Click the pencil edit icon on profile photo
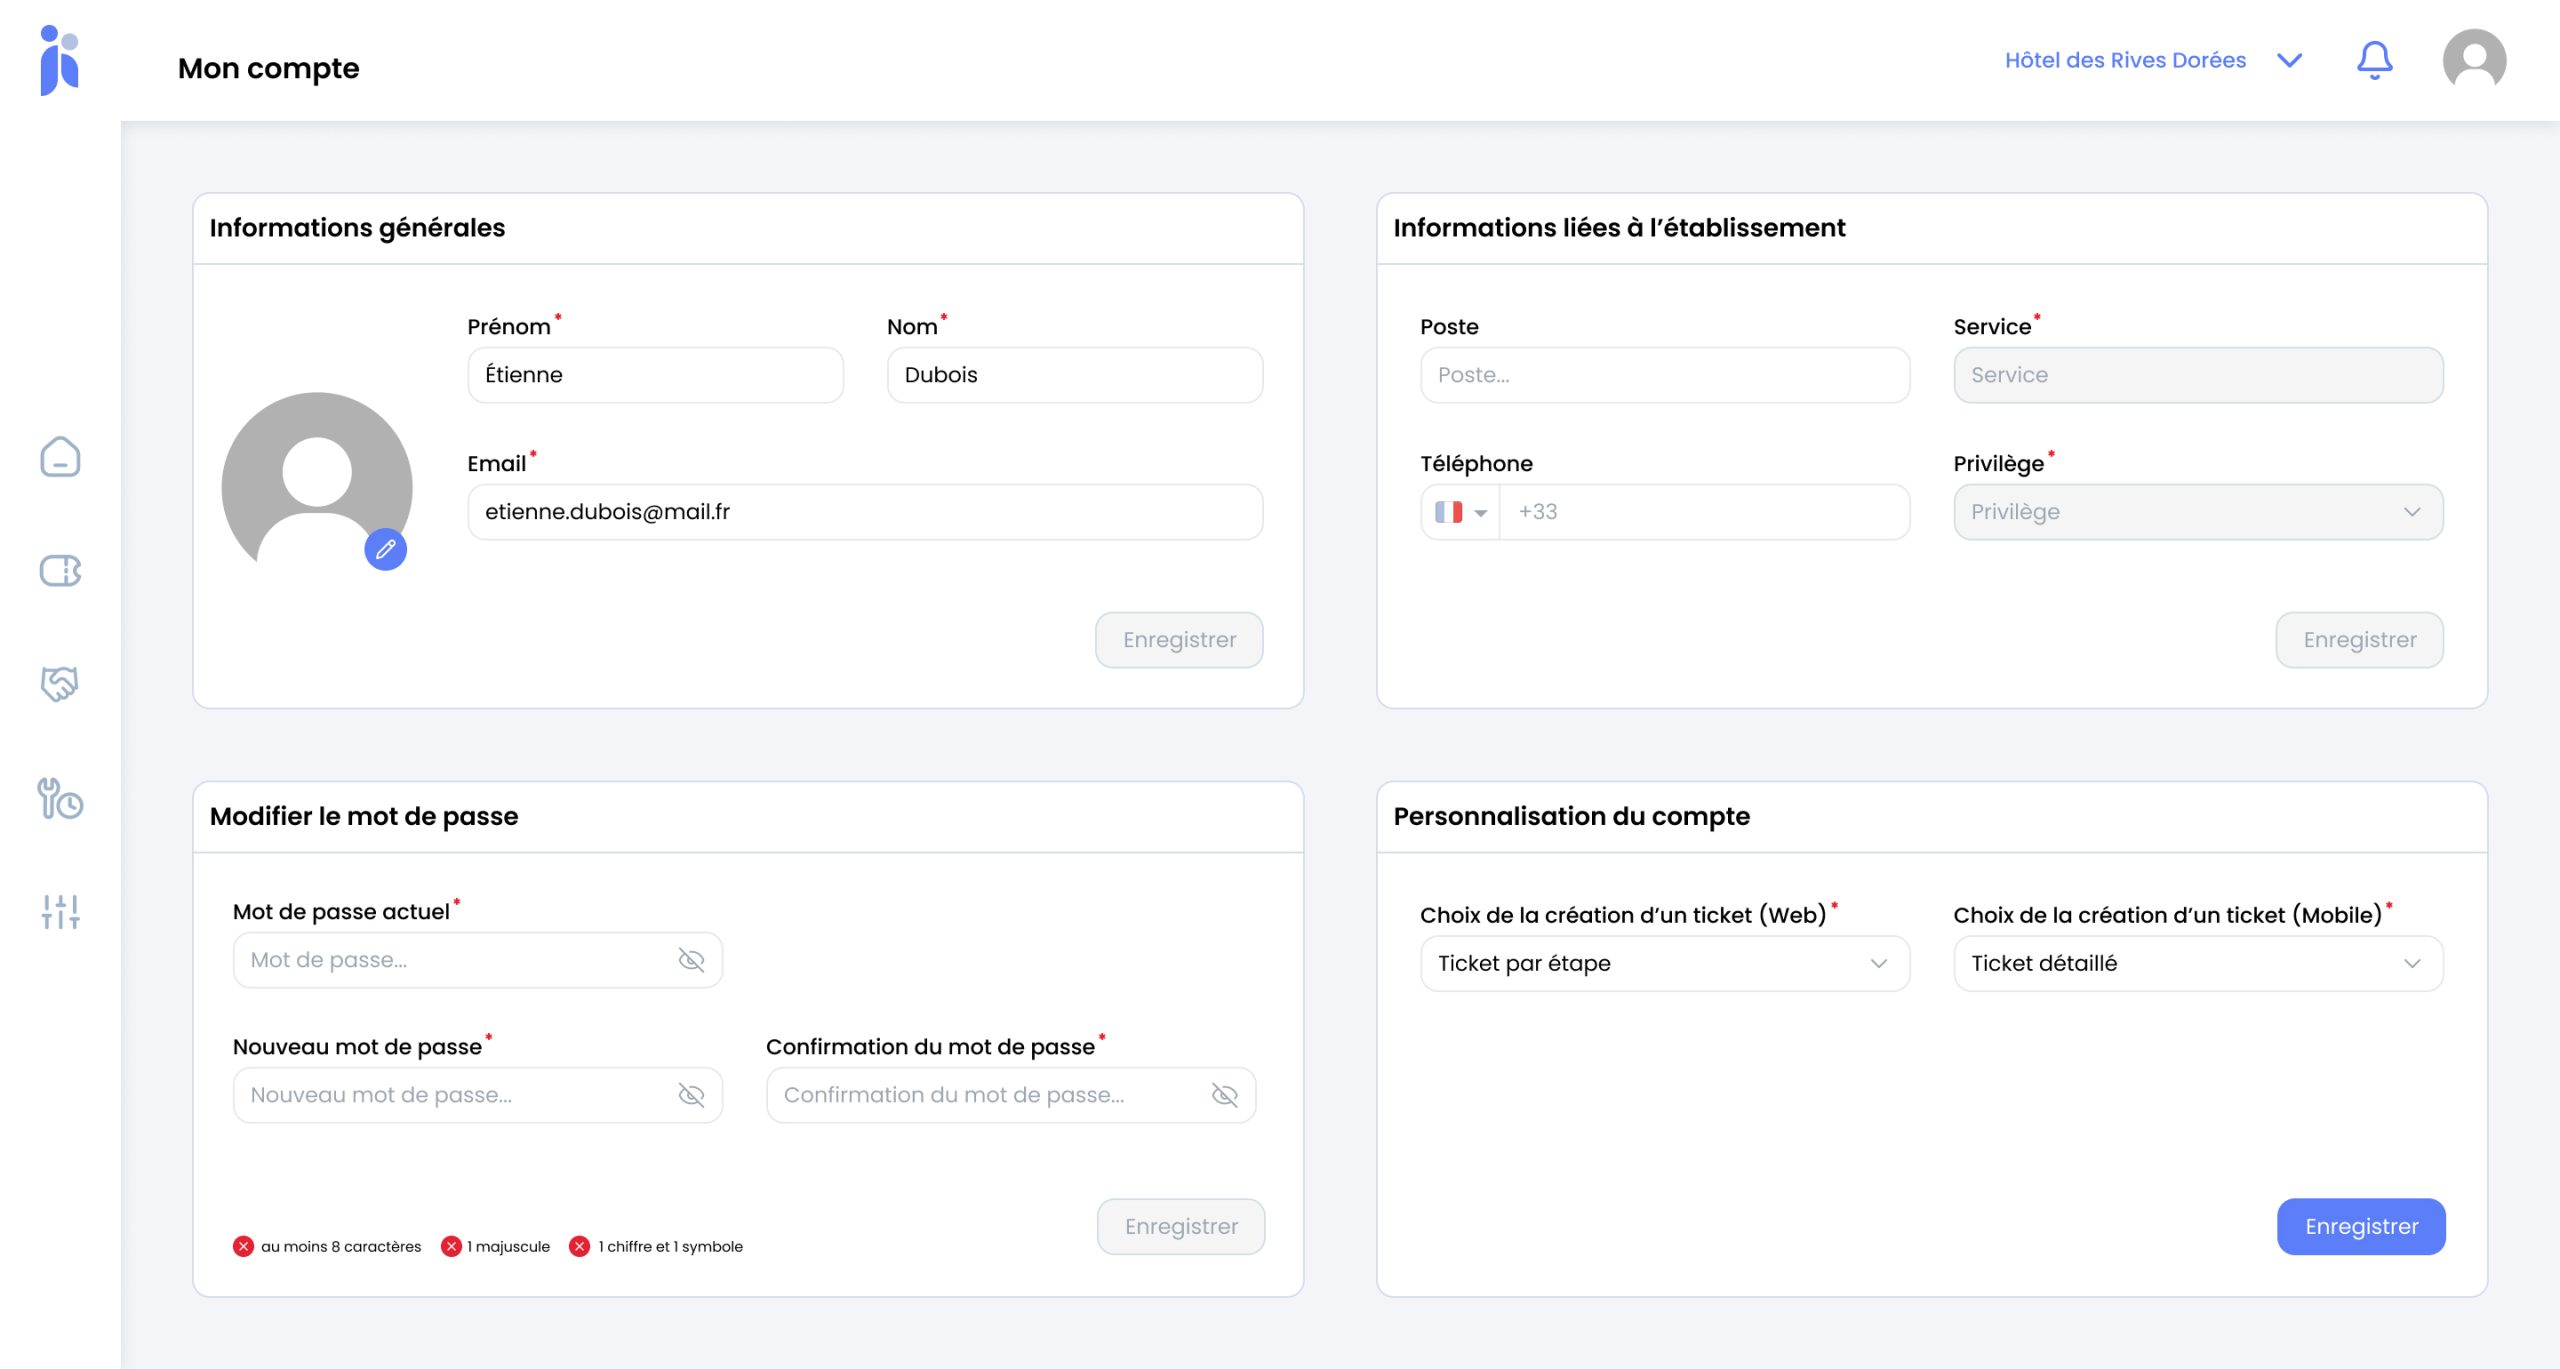The width and height of the screenshot is (2560, 1369). [385, 549]
